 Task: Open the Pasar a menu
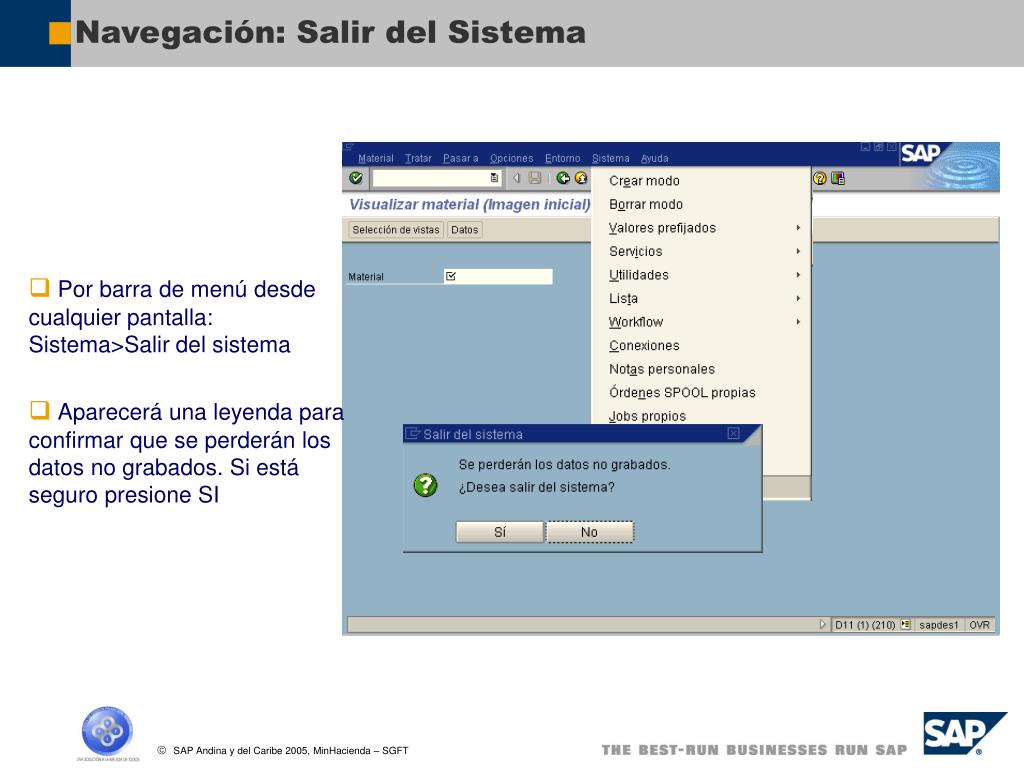coord(460,158)
